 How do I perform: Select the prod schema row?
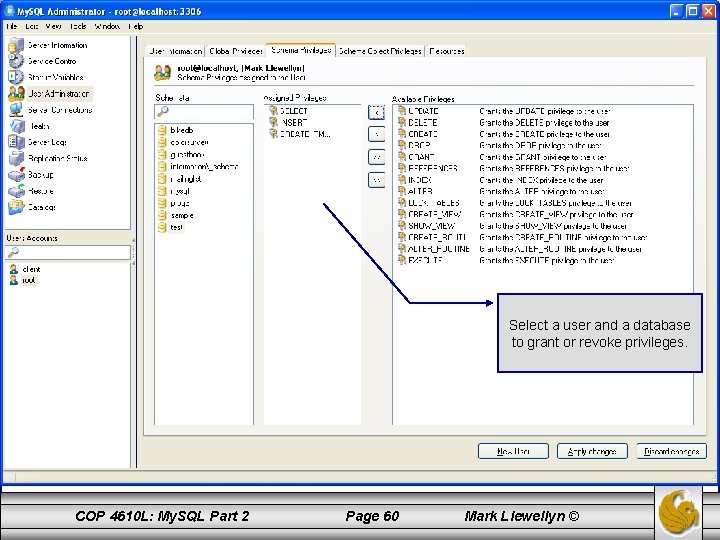click(x=174, y=203)
